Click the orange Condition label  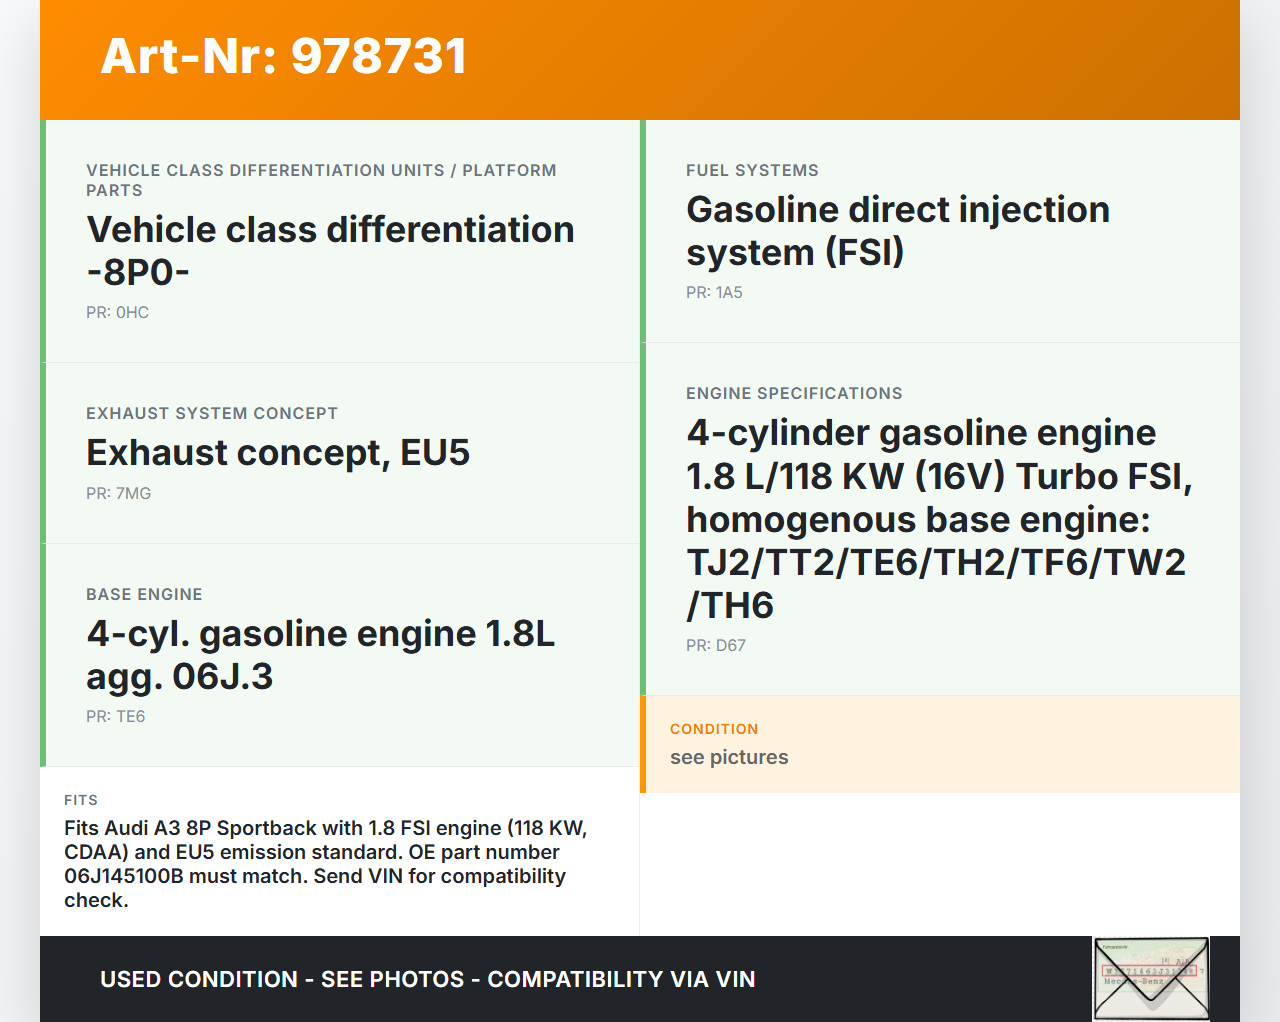coord(714,729)
